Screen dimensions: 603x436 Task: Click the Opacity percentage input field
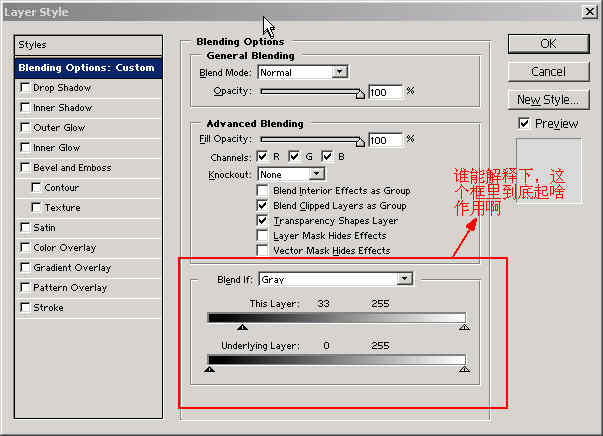(385, 92)
